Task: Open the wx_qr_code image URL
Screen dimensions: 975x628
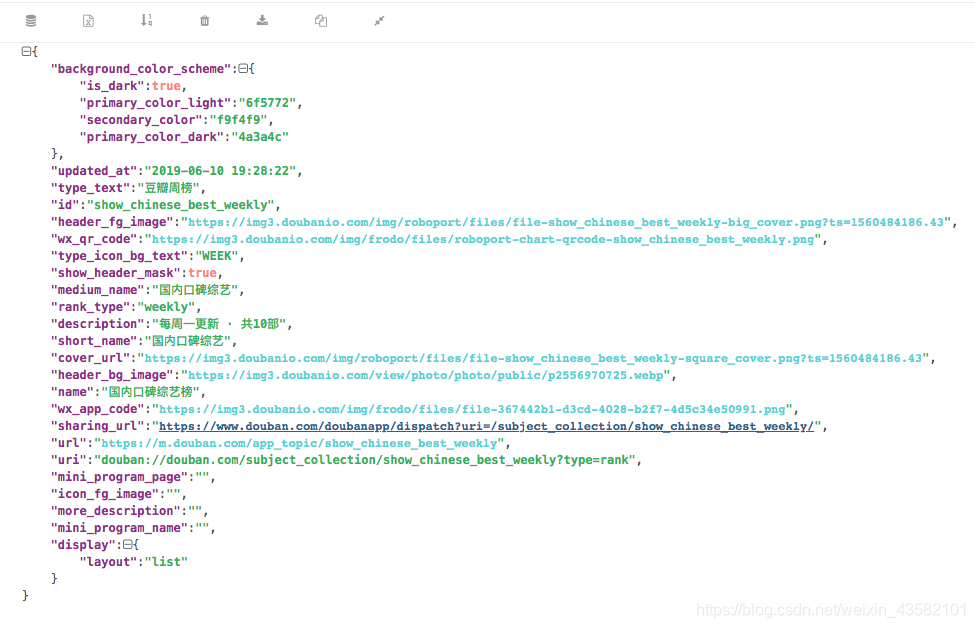Action: [483, 239]
